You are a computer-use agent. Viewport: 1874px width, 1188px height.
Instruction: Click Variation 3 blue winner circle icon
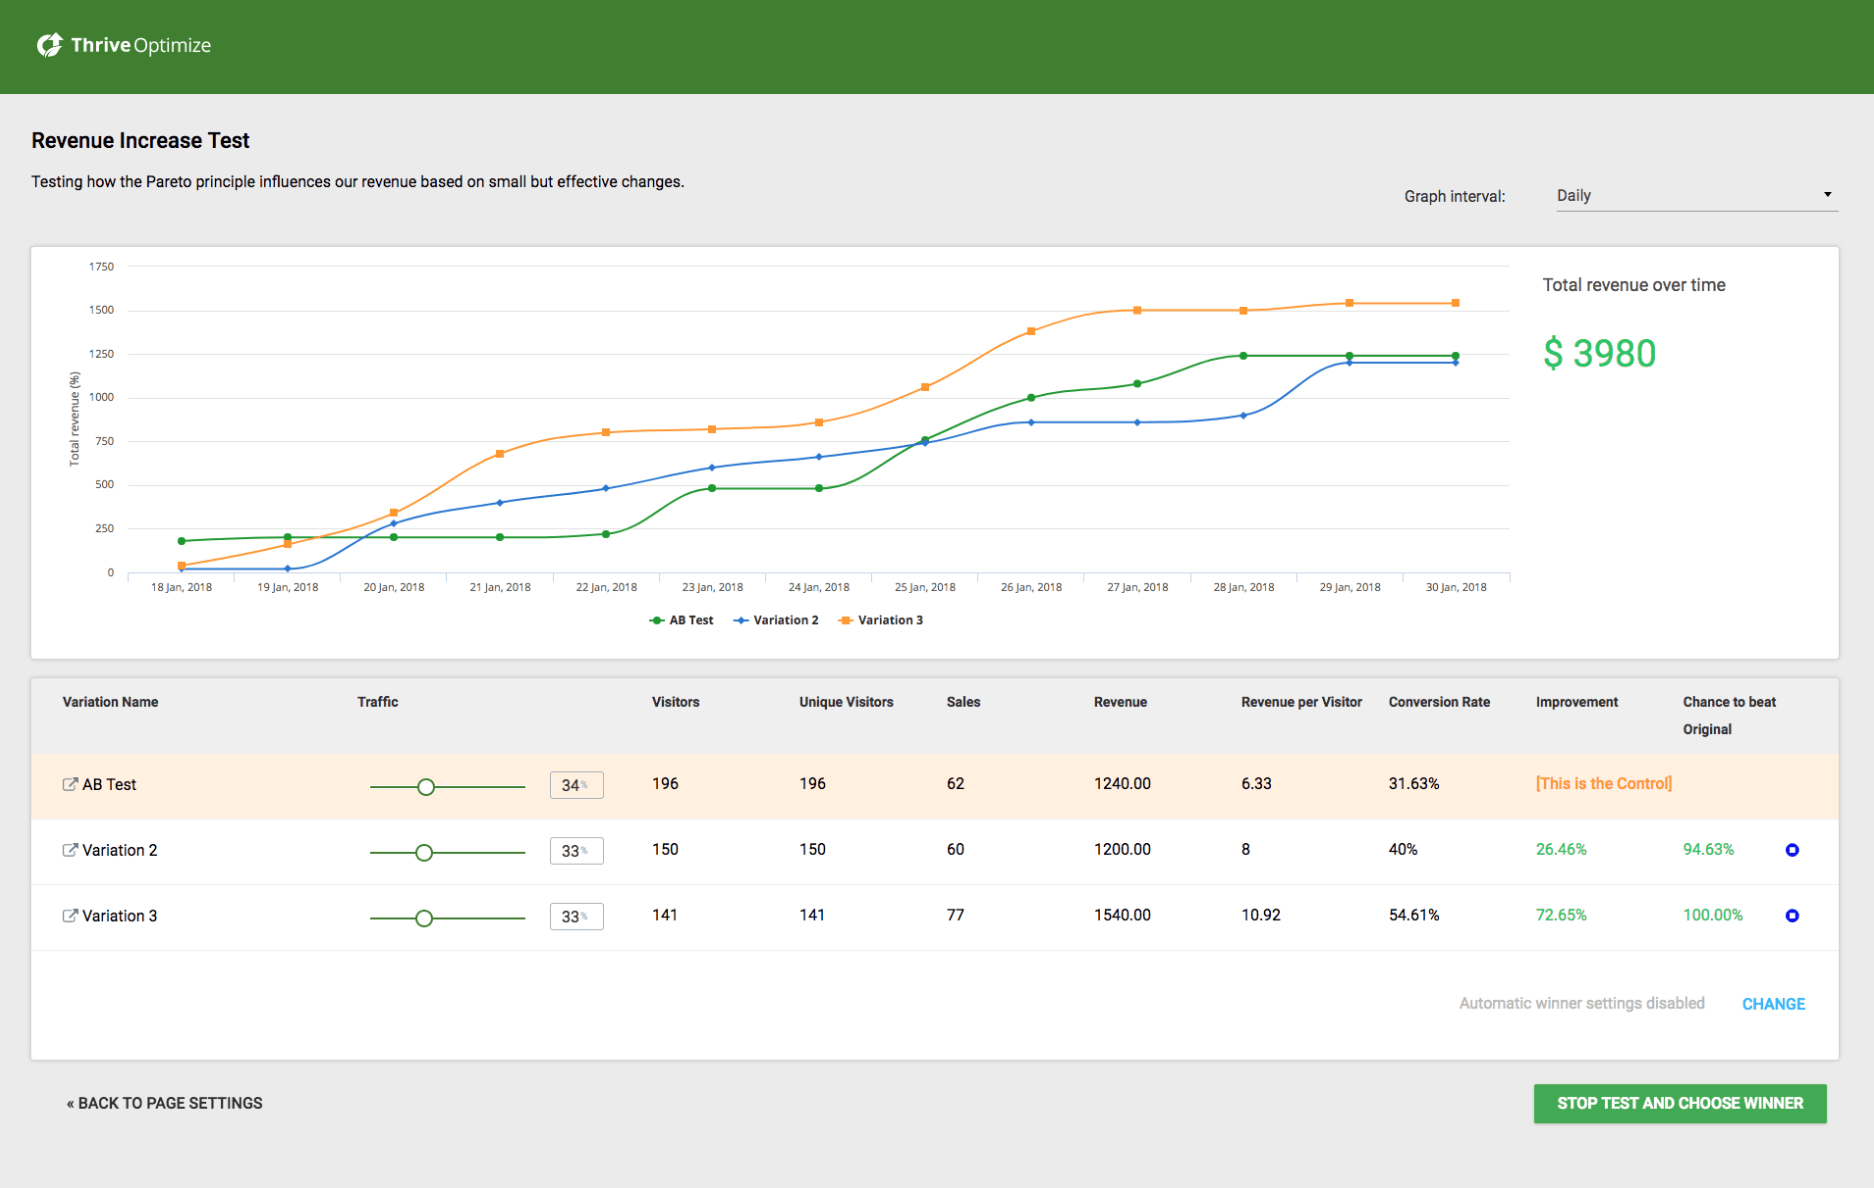pyautogui.click(x=1792, y=916)
